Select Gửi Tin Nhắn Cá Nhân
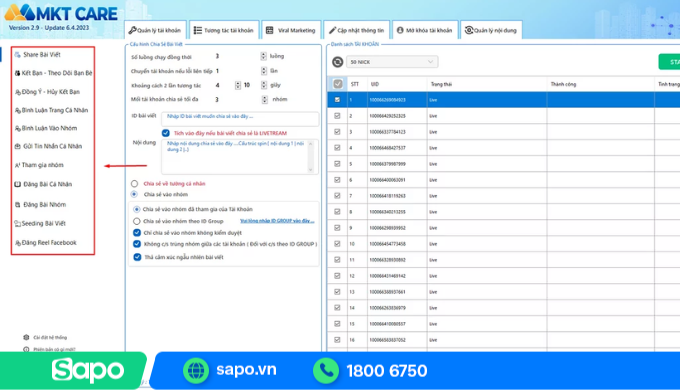 pyautogui.click(x=48, y=147)
